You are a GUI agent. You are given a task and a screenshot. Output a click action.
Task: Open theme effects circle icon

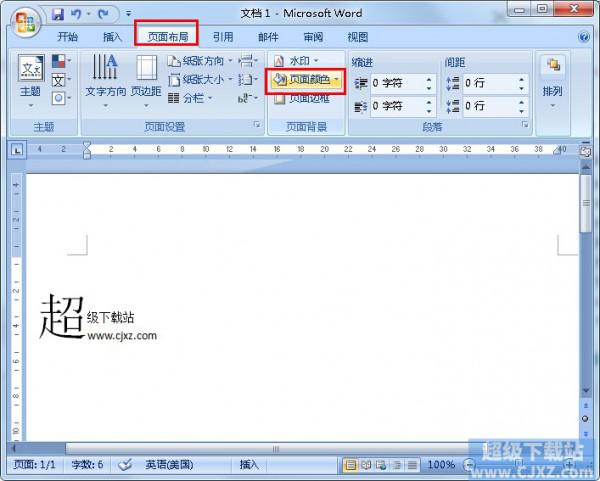62,98
